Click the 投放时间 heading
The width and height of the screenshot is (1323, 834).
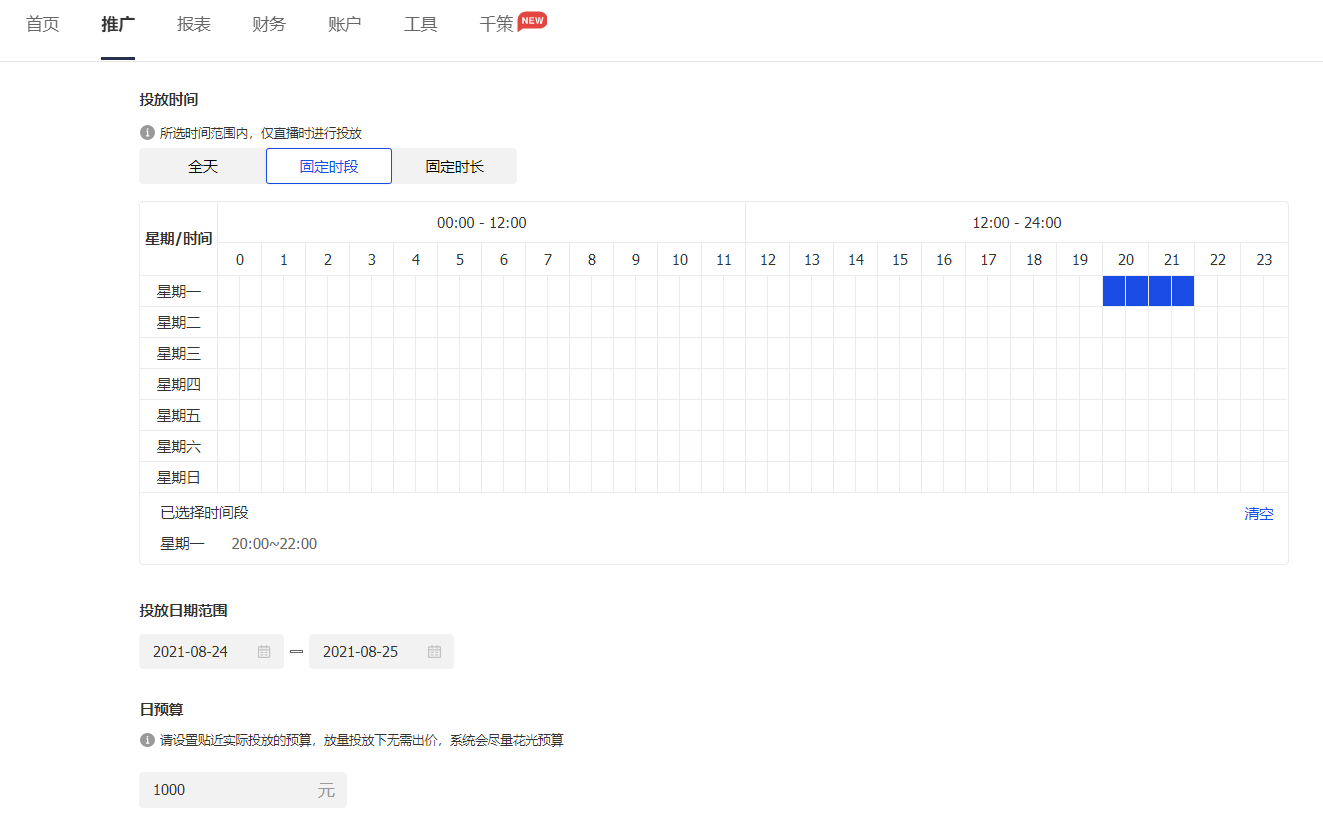pos(169,100)
